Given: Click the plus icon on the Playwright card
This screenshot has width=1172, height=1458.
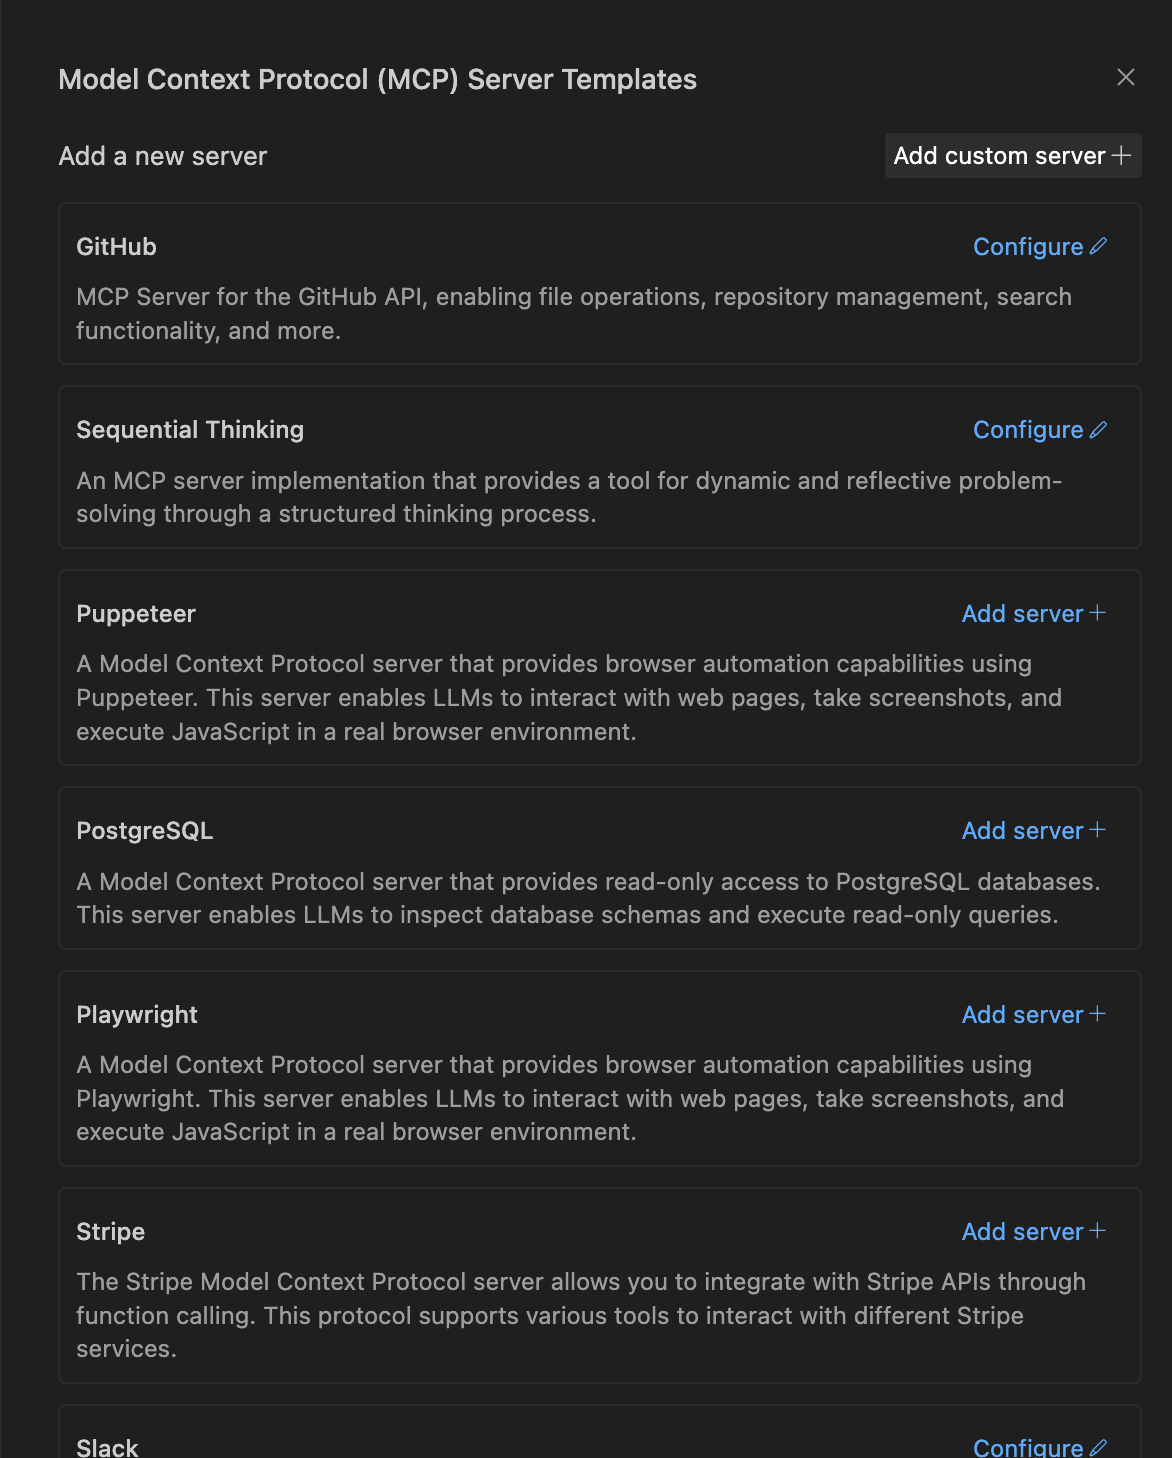Looking at the screenshot, I should click(x=1097, y=1014).
